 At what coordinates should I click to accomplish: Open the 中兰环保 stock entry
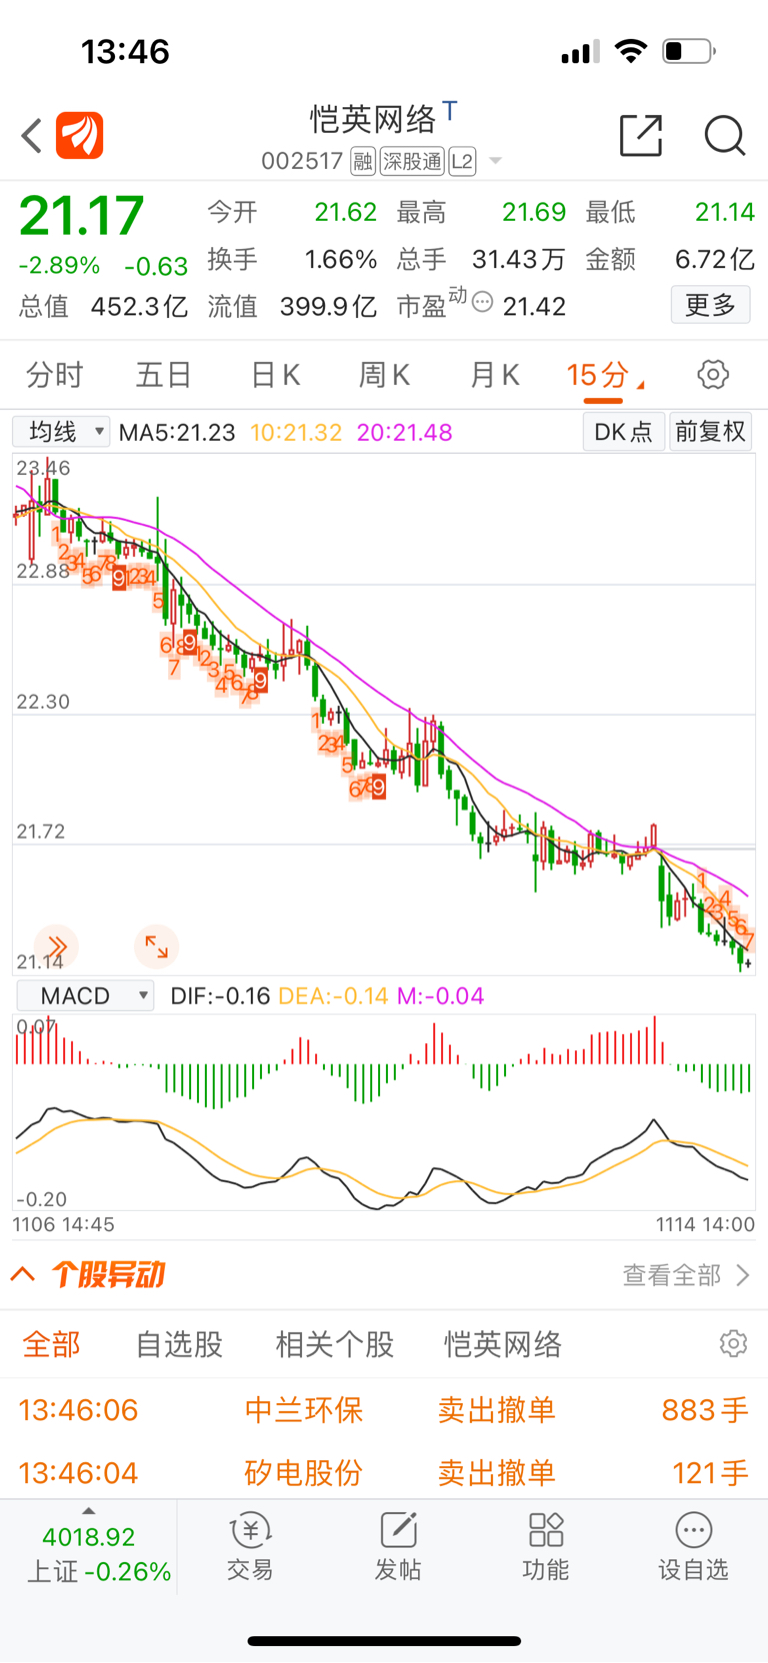304,1410
